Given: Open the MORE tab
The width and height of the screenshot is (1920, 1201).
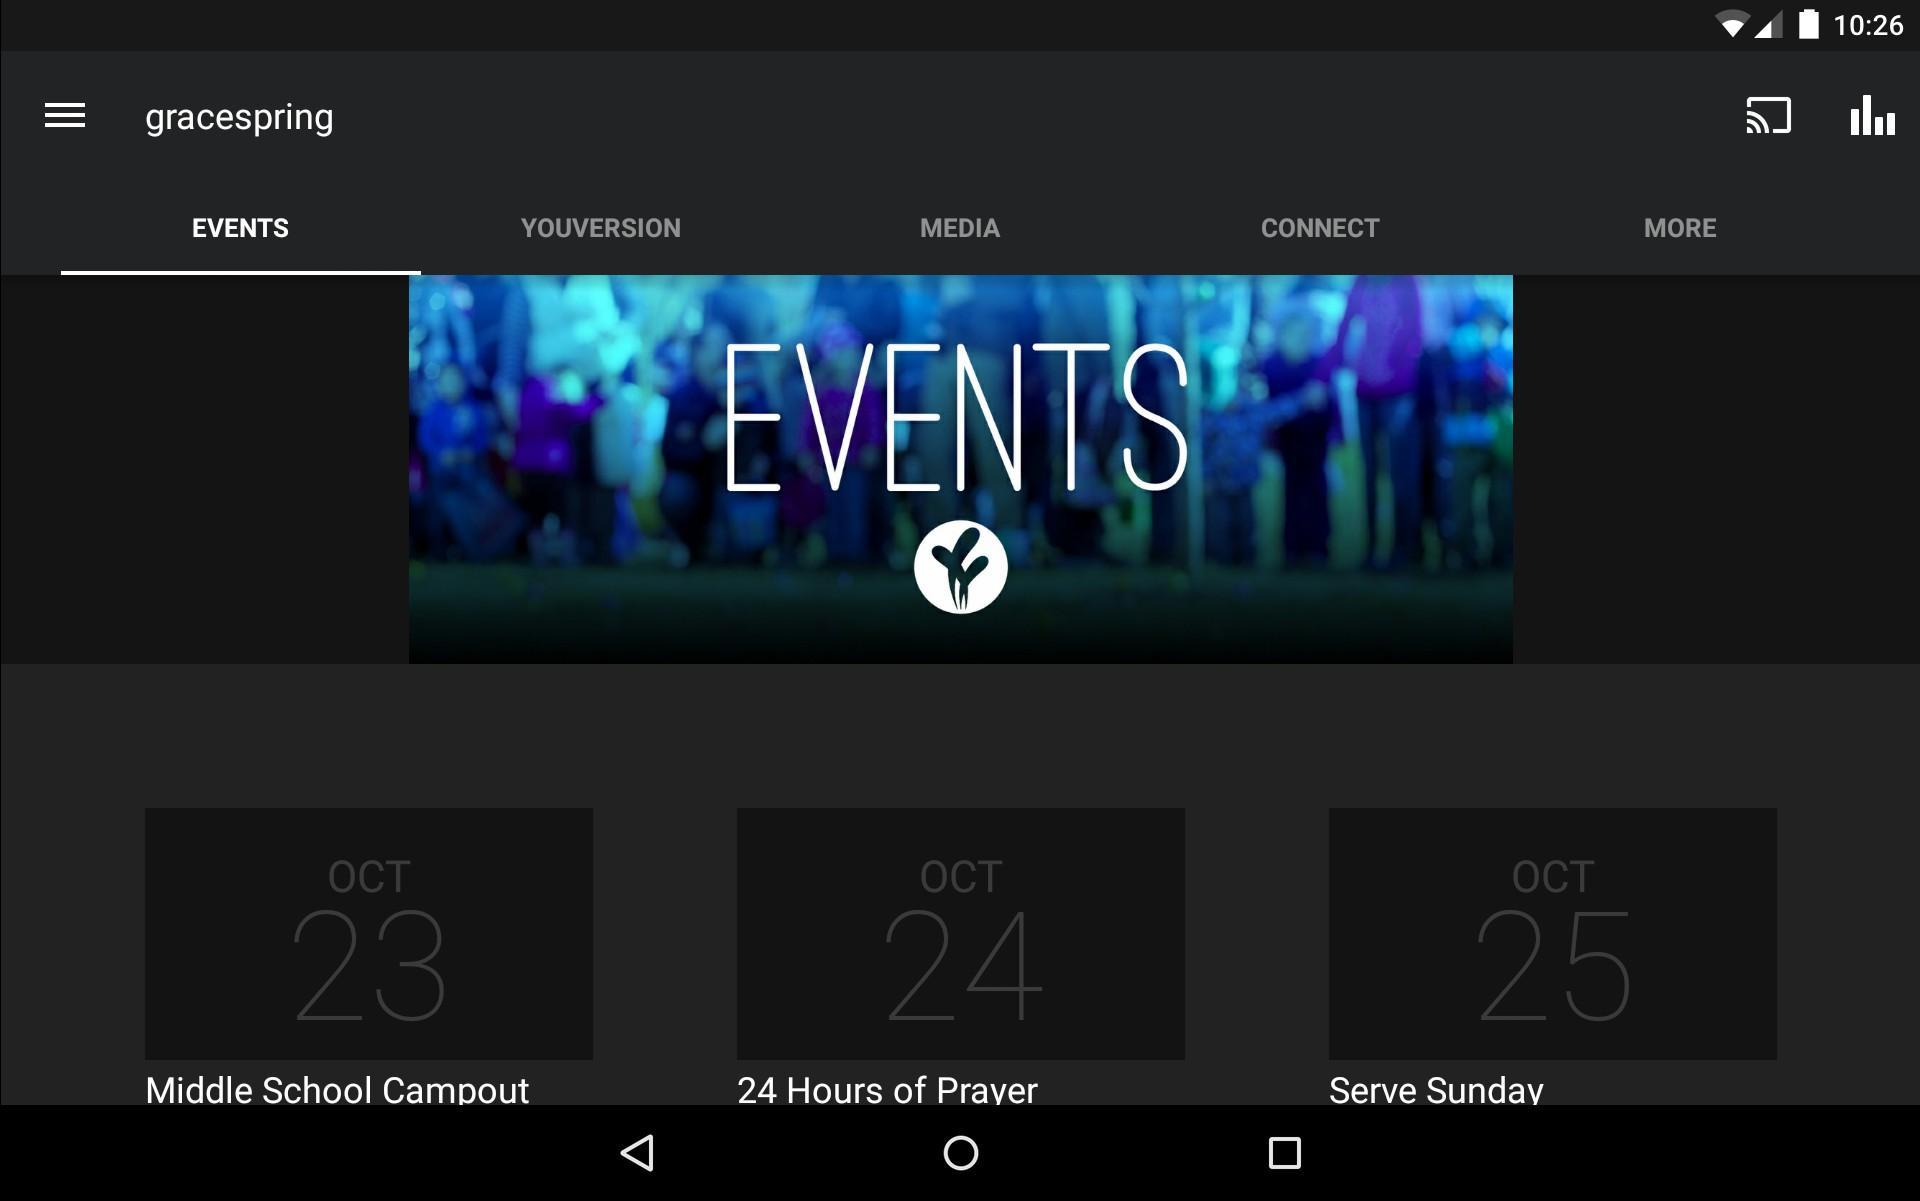Looking at the screenshot, I should [x=1680, y=228].
